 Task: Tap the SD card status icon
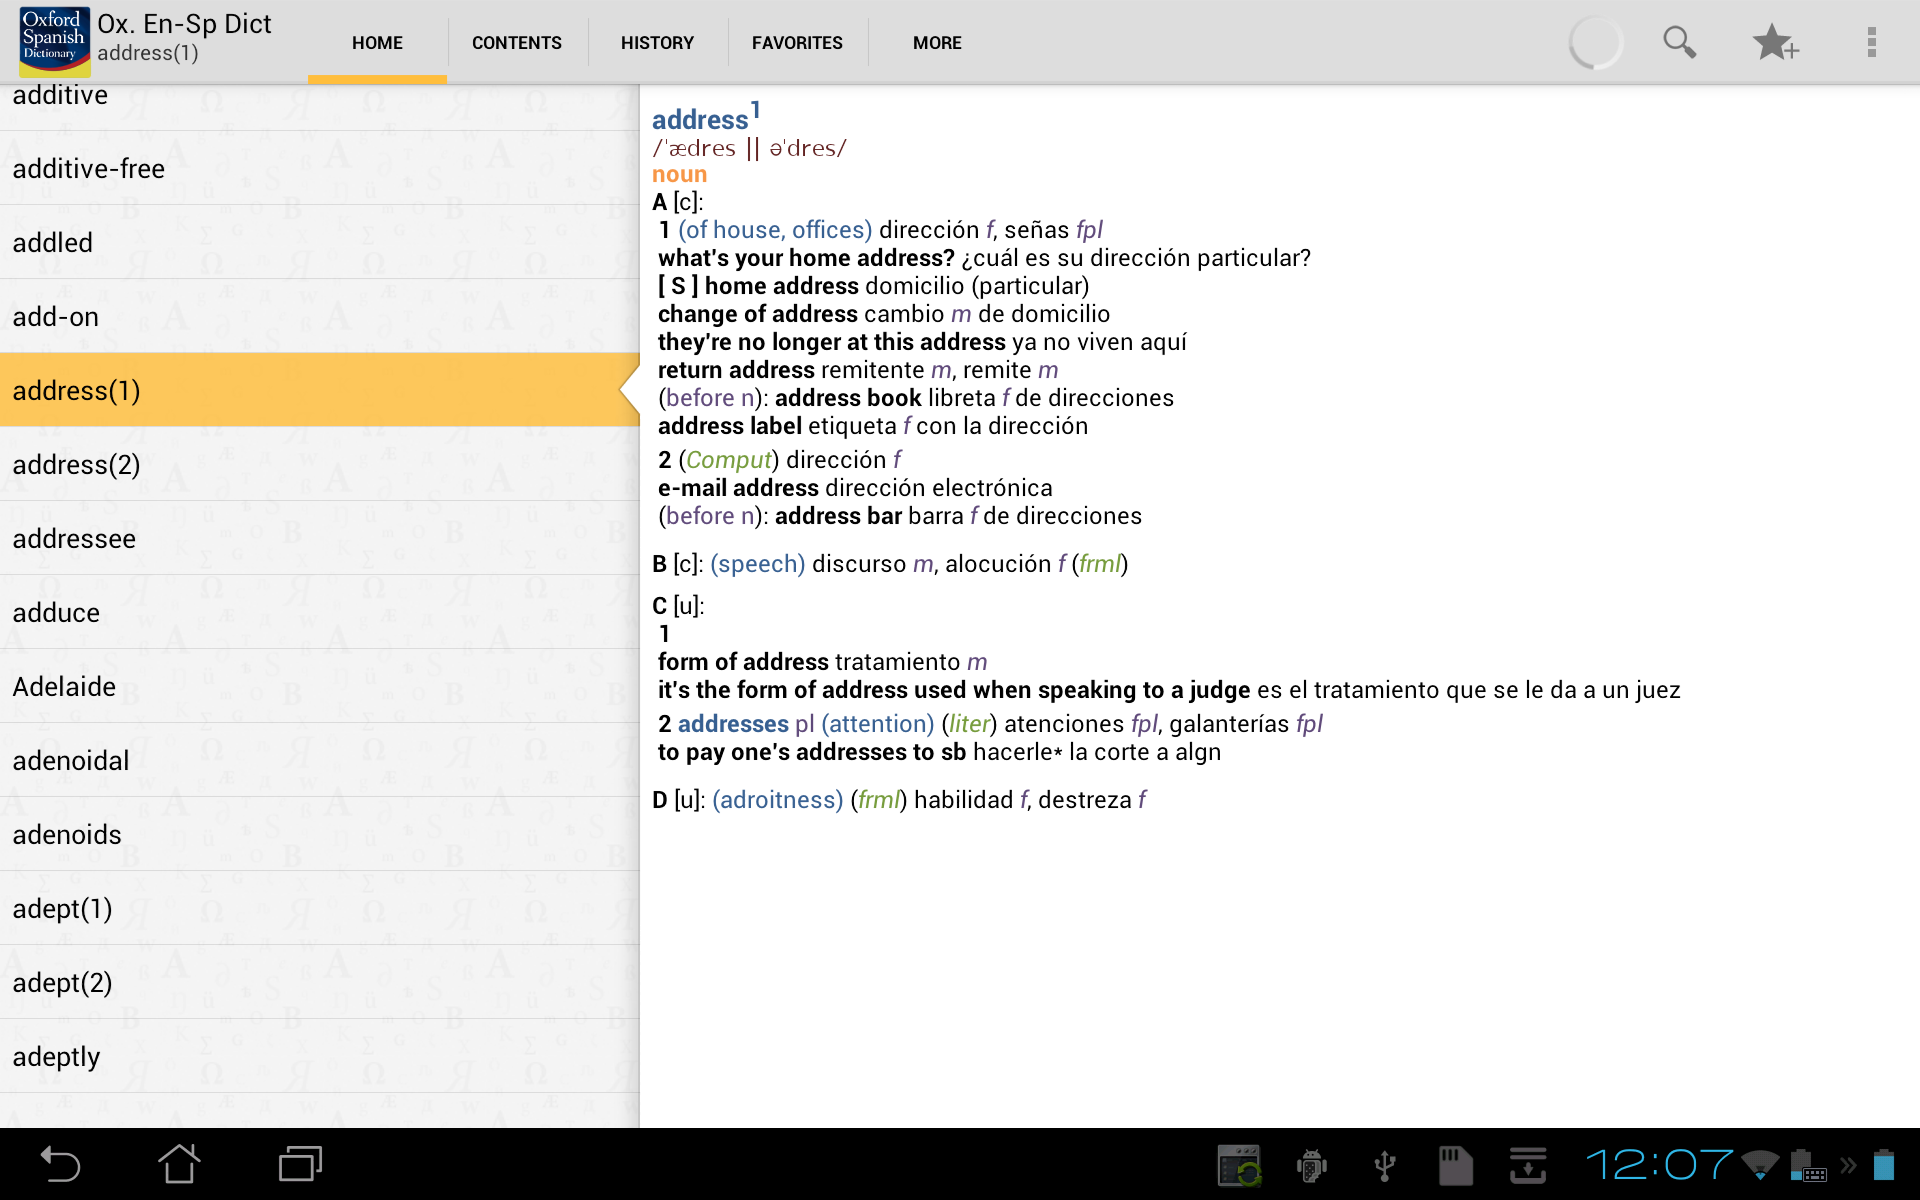(x=1455, y=1164)
